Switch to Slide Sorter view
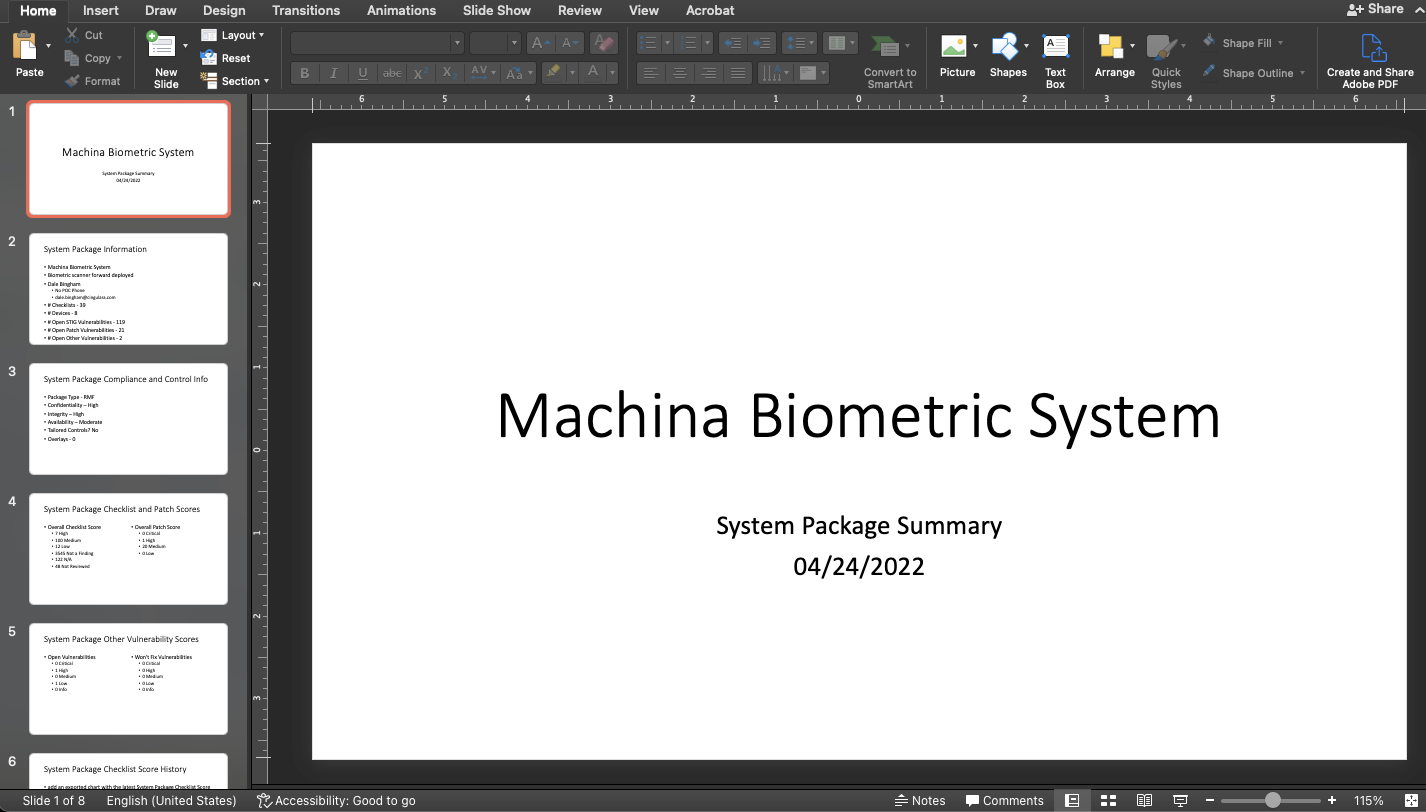 click(1108, 801)
